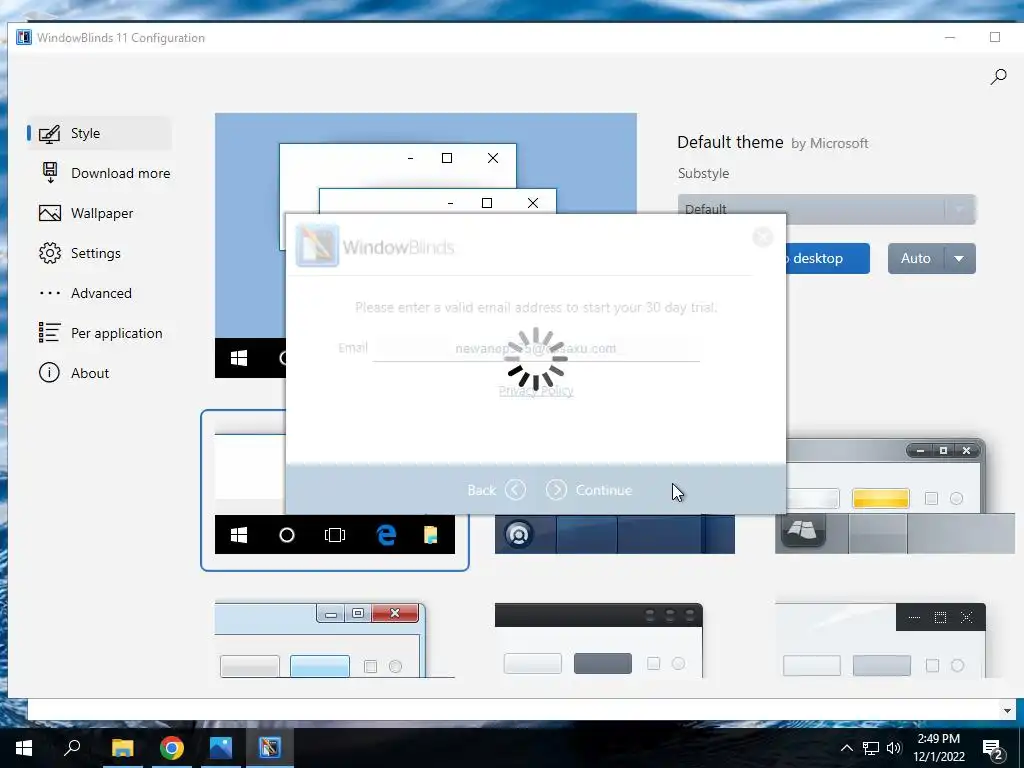Click the Wallpaper picture icon

[50, 213]
